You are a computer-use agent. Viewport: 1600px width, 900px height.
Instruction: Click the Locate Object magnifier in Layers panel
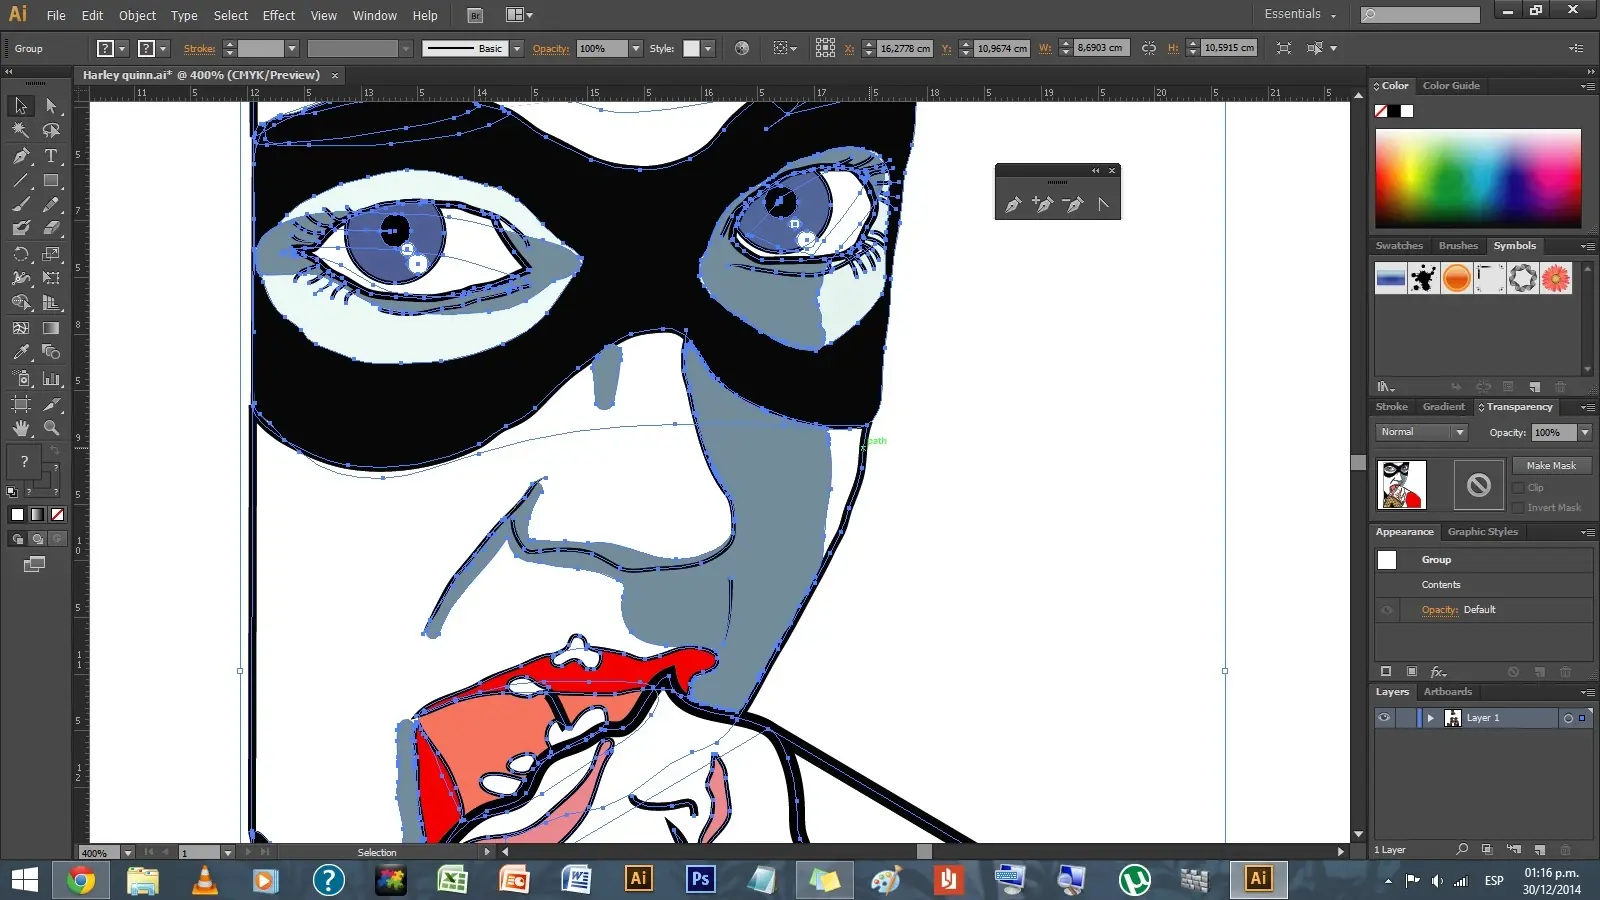click(x=1462, y=849)
